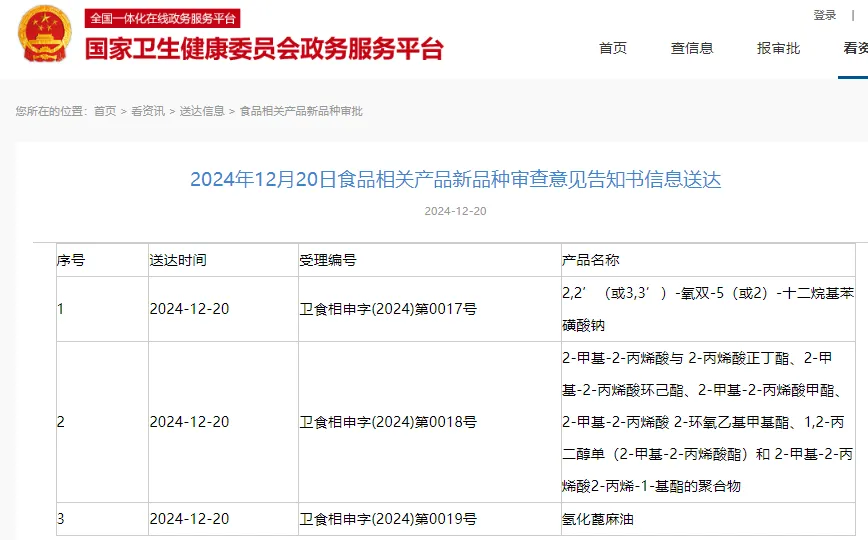
Task: Click the blue 2024年12月20日 article title
Action: (x=455, y=180)
